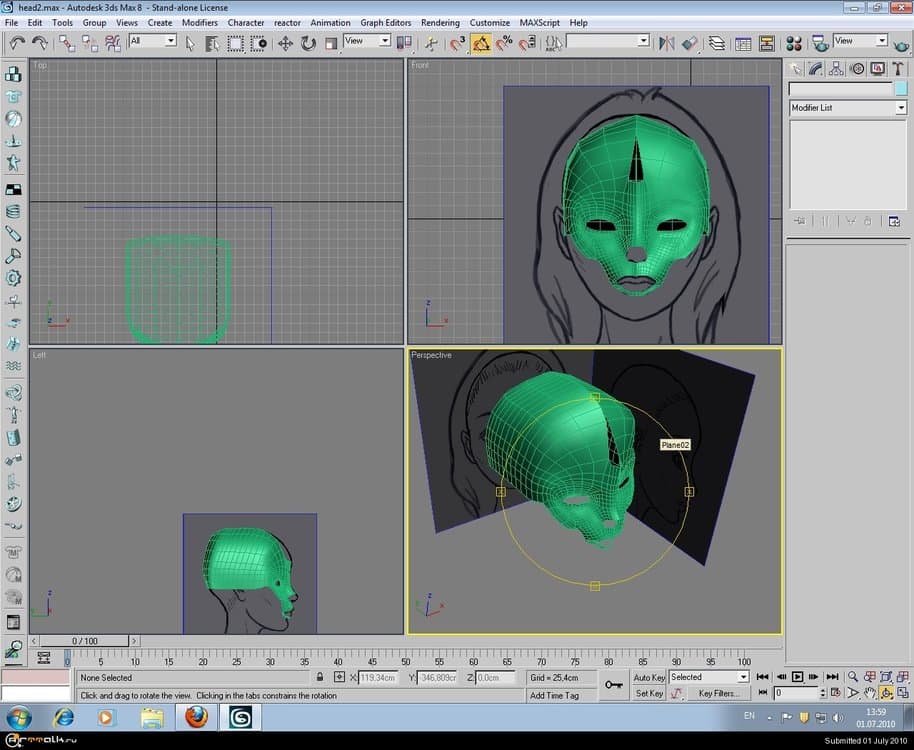Open the Modifiers menu
914x750 pixels.
pos(200,22)
